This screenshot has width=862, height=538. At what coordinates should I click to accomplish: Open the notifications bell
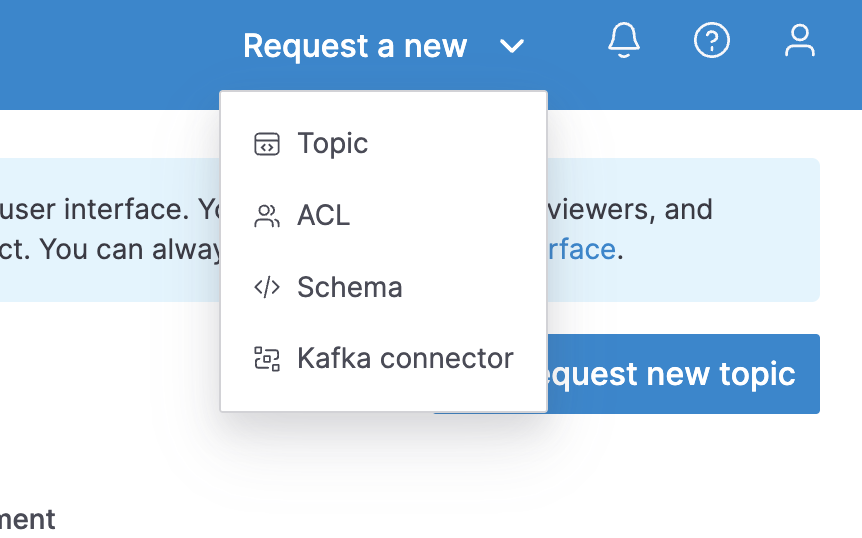pos(624,41)
